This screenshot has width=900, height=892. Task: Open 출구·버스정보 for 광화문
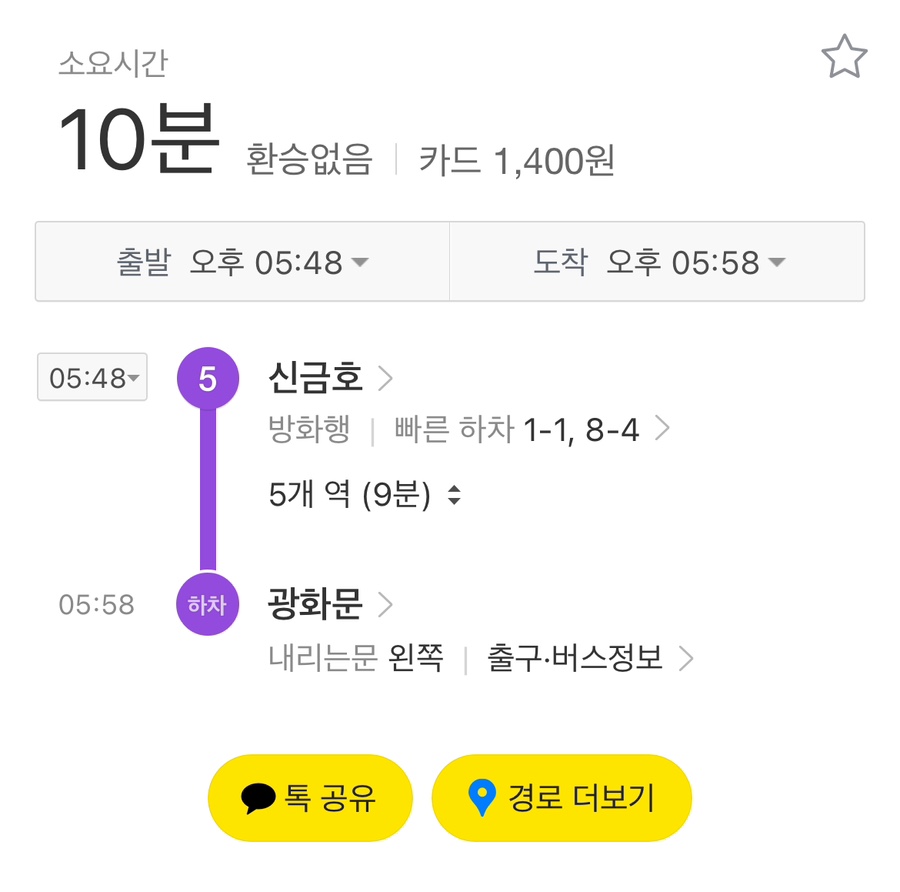coord(574,658)
